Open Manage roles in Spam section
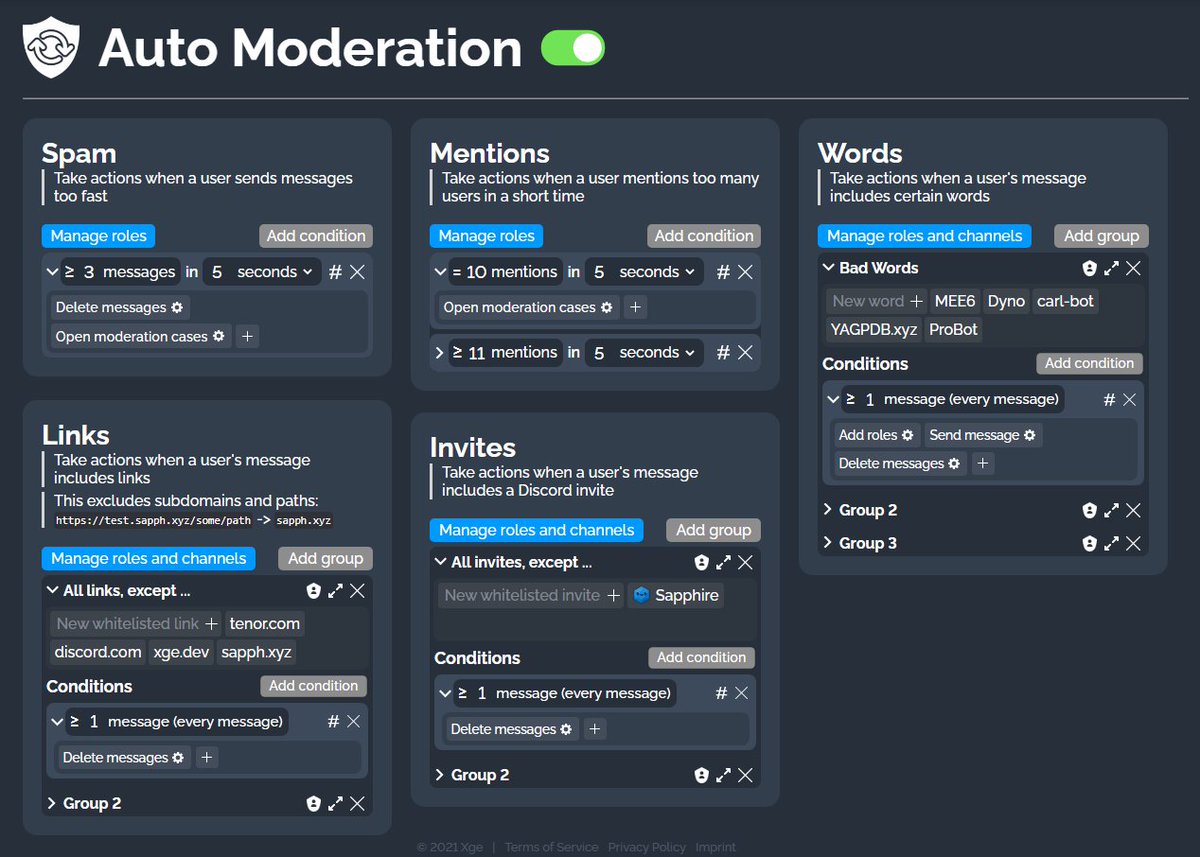 tap(98, 236)
